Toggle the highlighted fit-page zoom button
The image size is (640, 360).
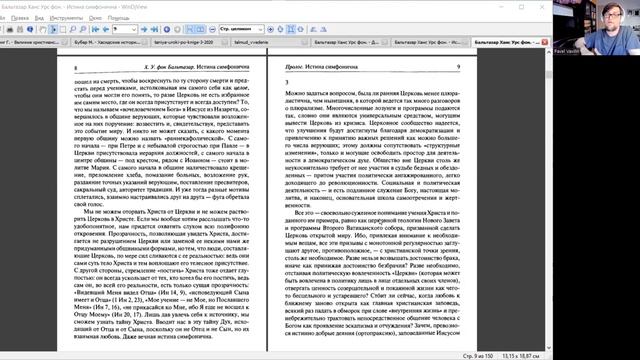[x=291, y=29]
